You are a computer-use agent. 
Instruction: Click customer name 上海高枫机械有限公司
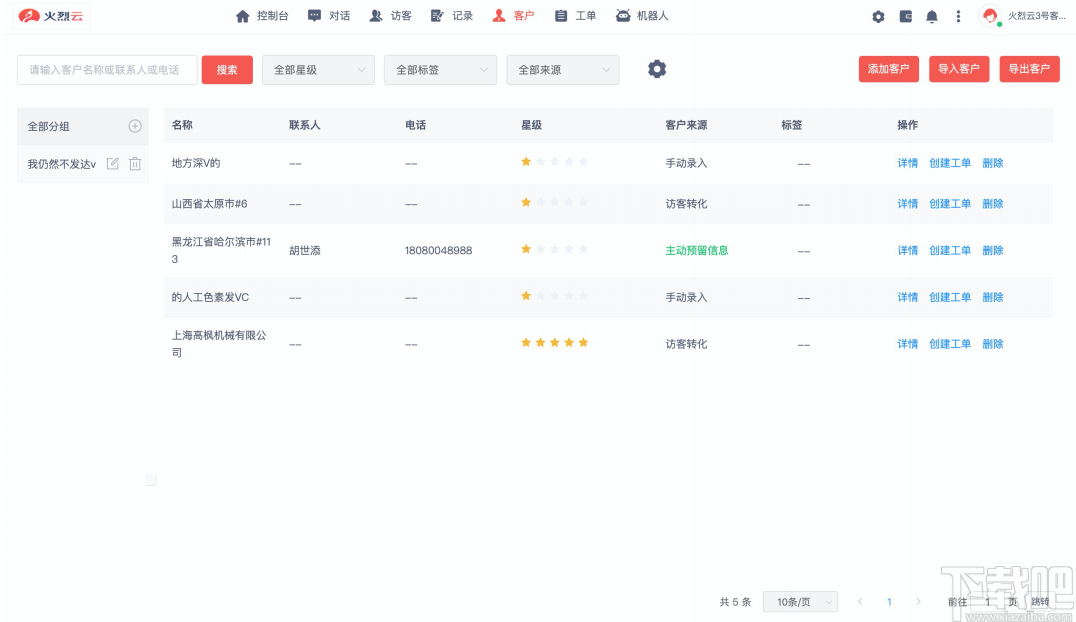point(219,344)
